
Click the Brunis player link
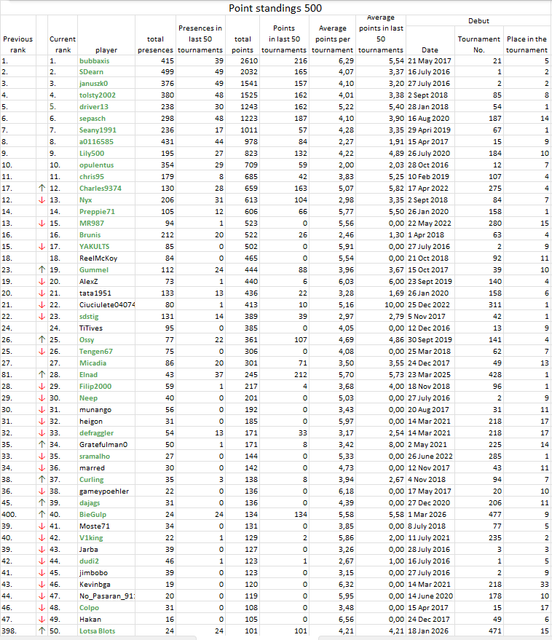click(x=90, y=235)
